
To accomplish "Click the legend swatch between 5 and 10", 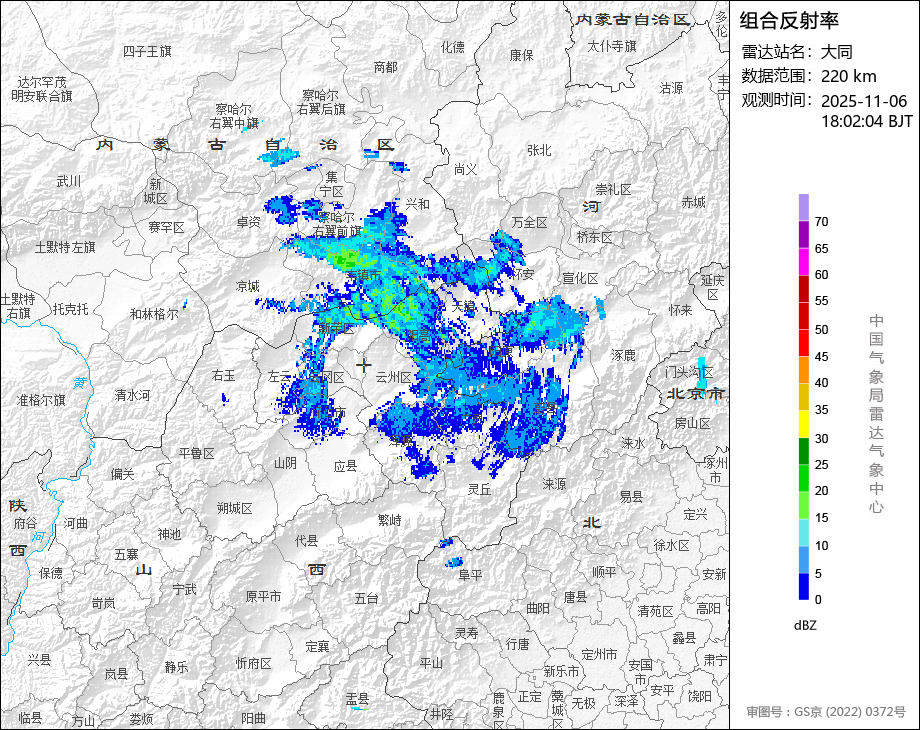I will coord(803,559).
